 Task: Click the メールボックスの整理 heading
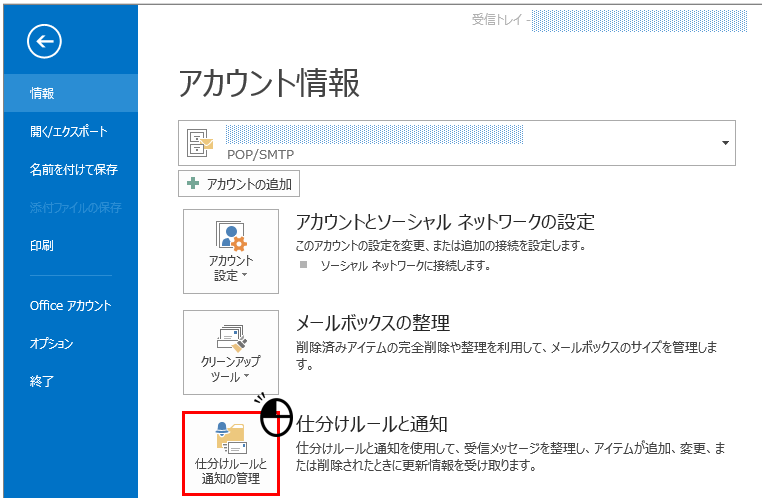[x=373, y=323]
